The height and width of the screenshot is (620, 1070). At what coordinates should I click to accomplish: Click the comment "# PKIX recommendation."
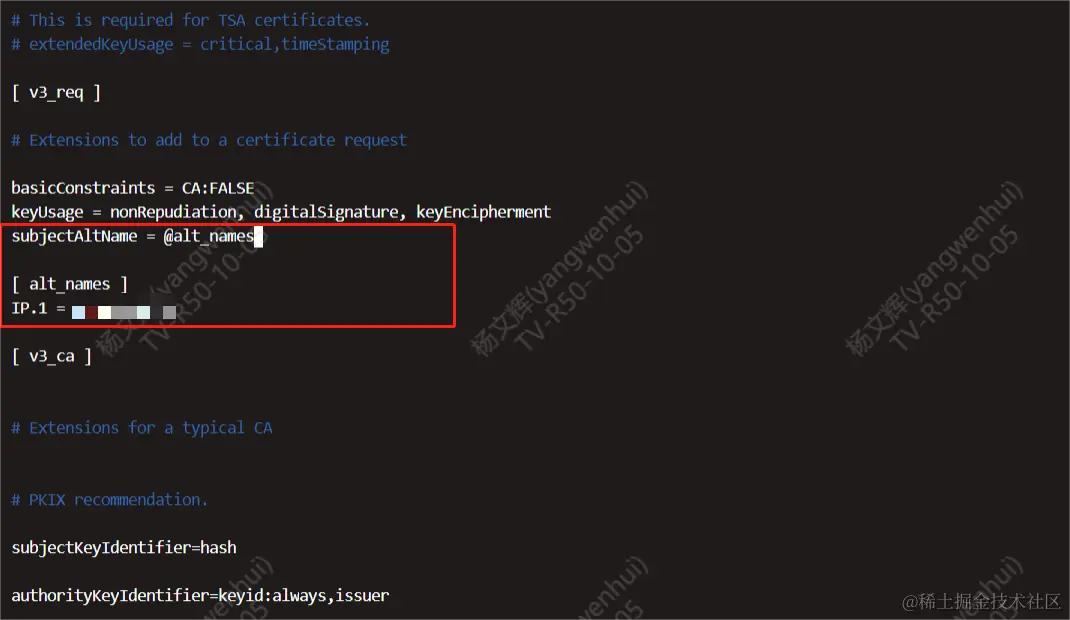pyautogui.click(x=109, y=500)
